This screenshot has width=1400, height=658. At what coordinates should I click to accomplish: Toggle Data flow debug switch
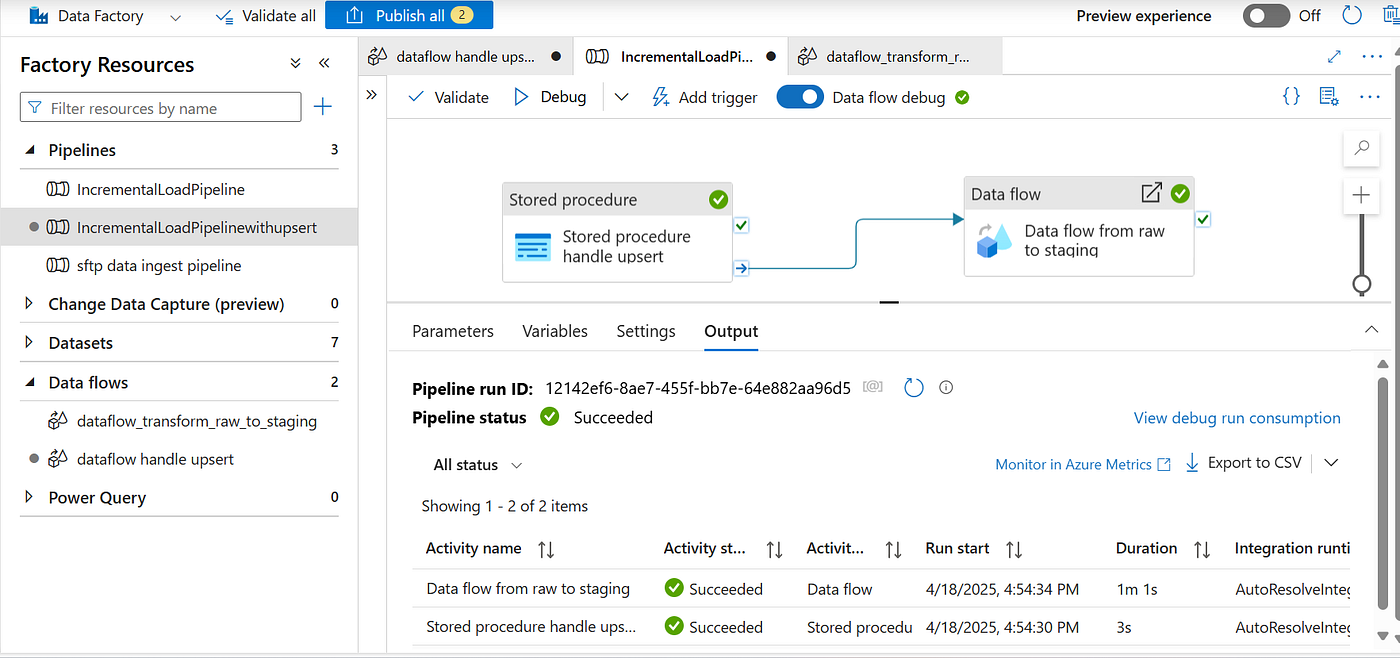(799, 97)
